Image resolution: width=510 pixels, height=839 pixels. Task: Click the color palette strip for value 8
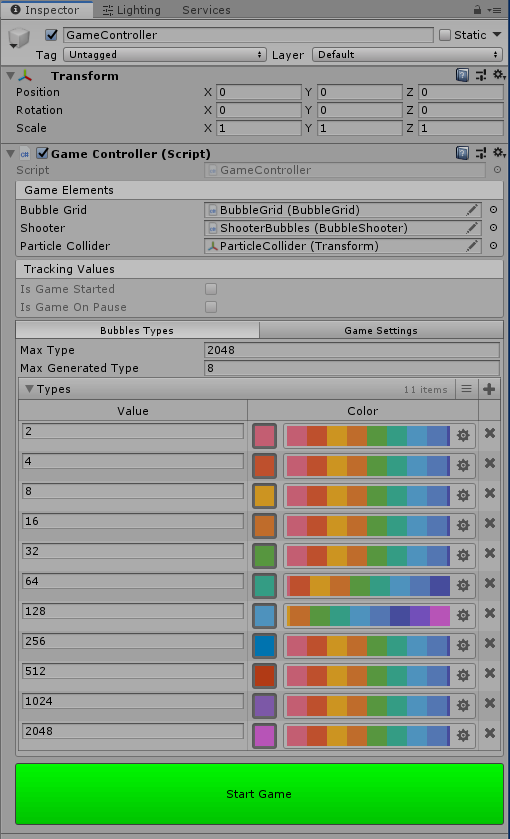[367, 495]
